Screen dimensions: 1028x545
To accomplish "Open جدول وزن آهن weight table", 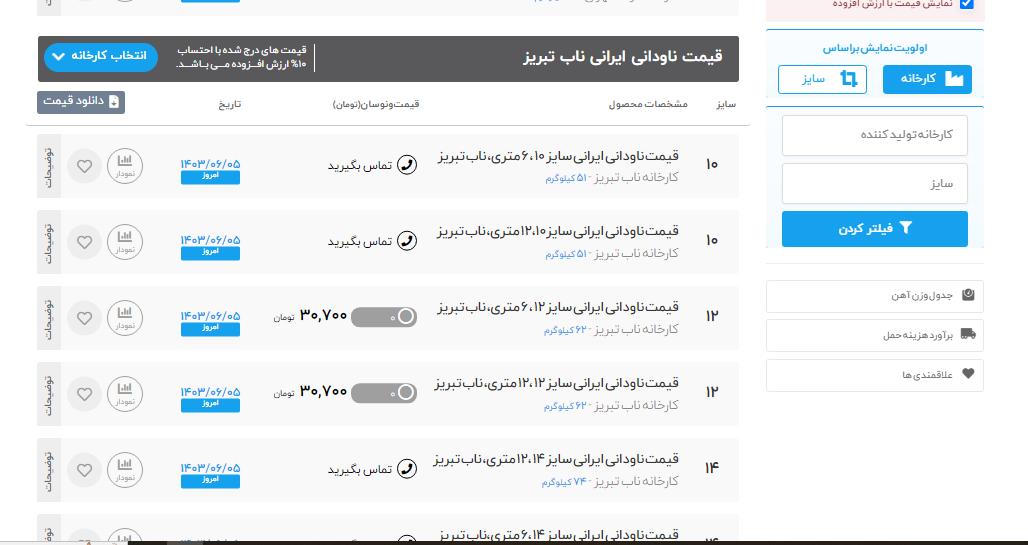I will point(875,296).
